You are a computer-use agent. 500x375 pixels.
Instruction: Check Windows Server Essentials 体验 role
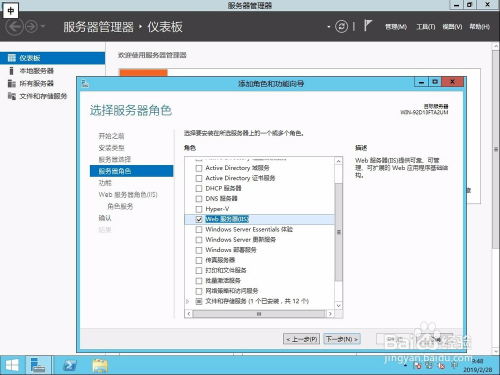click(199, 230)
